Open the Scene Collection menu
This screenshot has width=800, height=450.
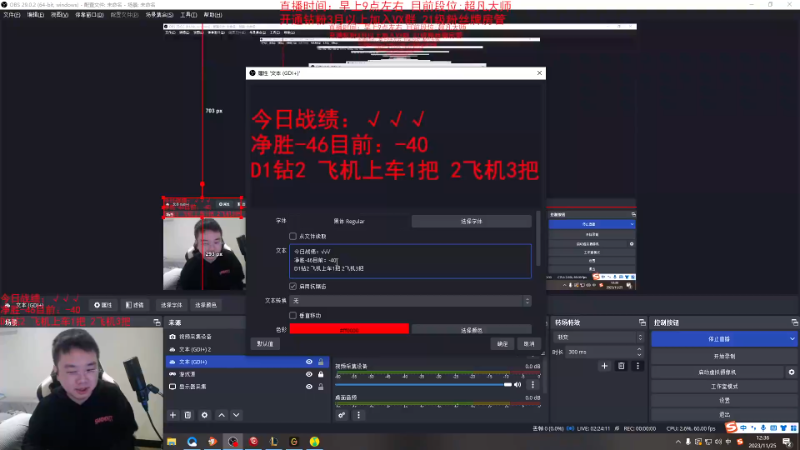[159, 15]
